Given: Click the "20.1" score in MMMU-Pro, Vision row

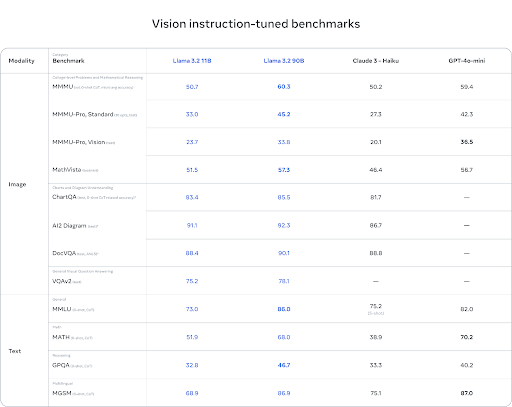Looking at the screenshot, I should 376,142.
